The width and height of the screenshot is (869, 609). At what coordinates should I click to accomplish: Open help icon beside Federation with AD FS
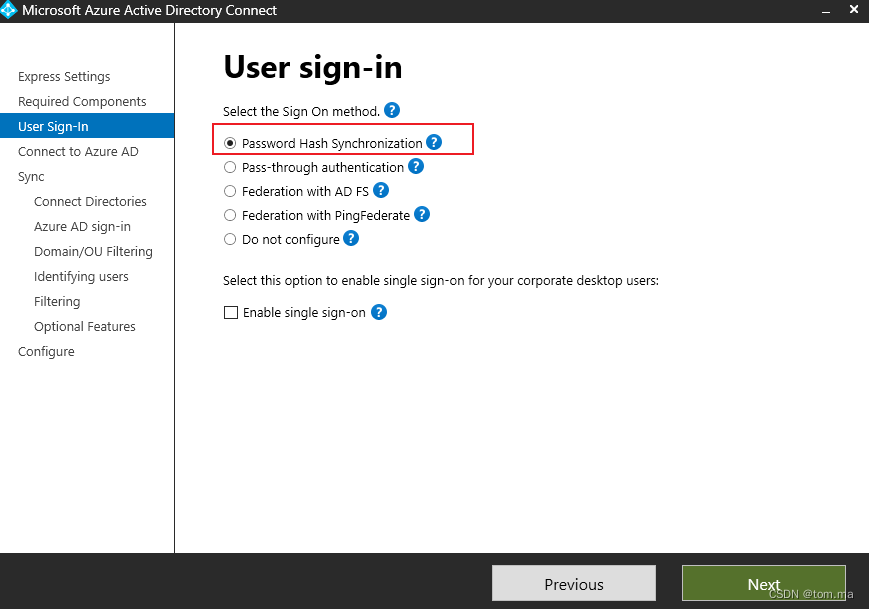[381, 191]
